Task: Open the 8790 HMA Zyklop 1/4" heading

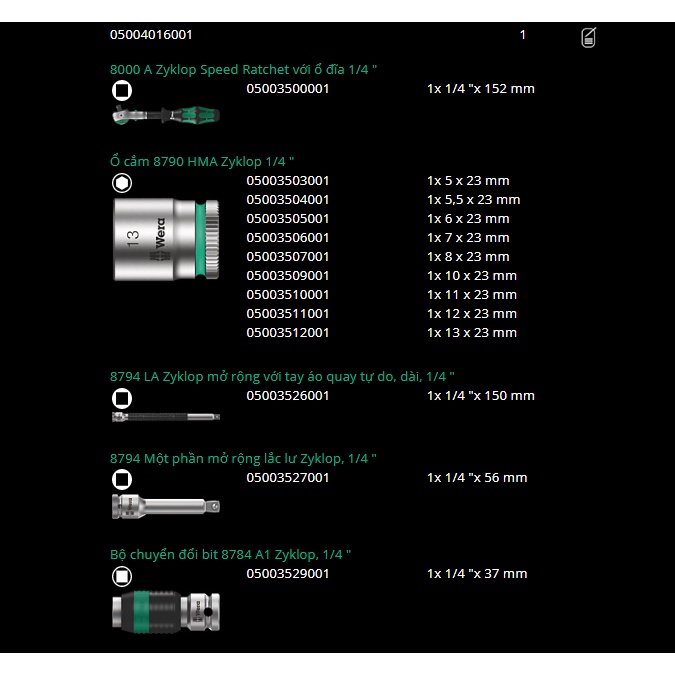Action: click(x=202, y=161)
